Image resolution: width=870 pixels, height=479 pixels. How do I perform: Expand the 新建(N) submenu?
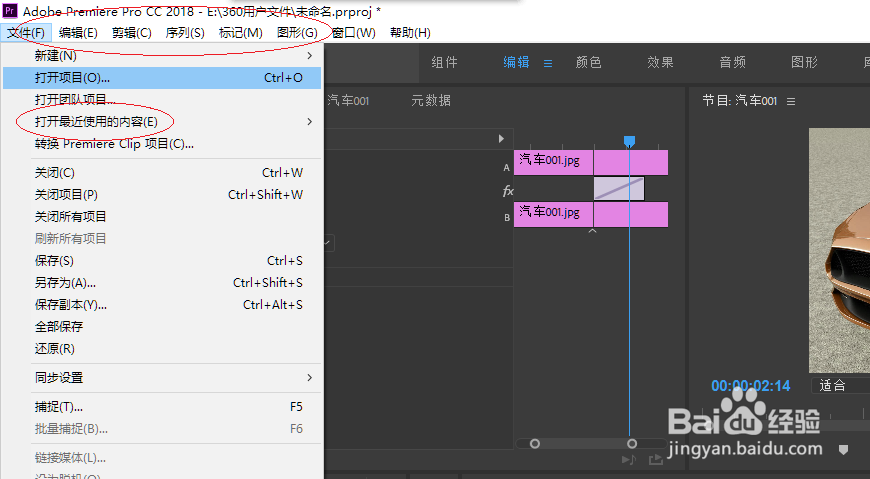click(162, 56)
